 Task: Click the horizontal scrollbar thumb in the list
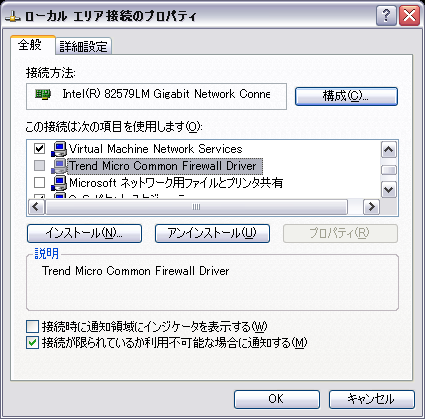click(197, 207)
